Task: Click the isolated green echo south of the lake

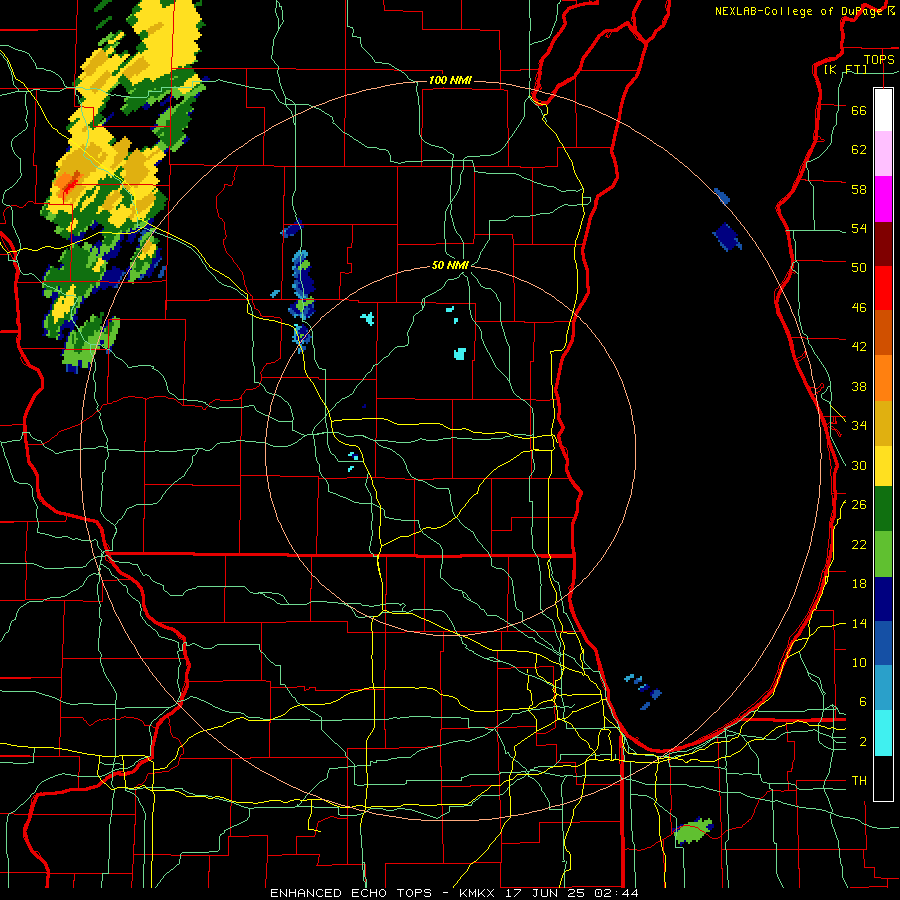Action: 693,831
